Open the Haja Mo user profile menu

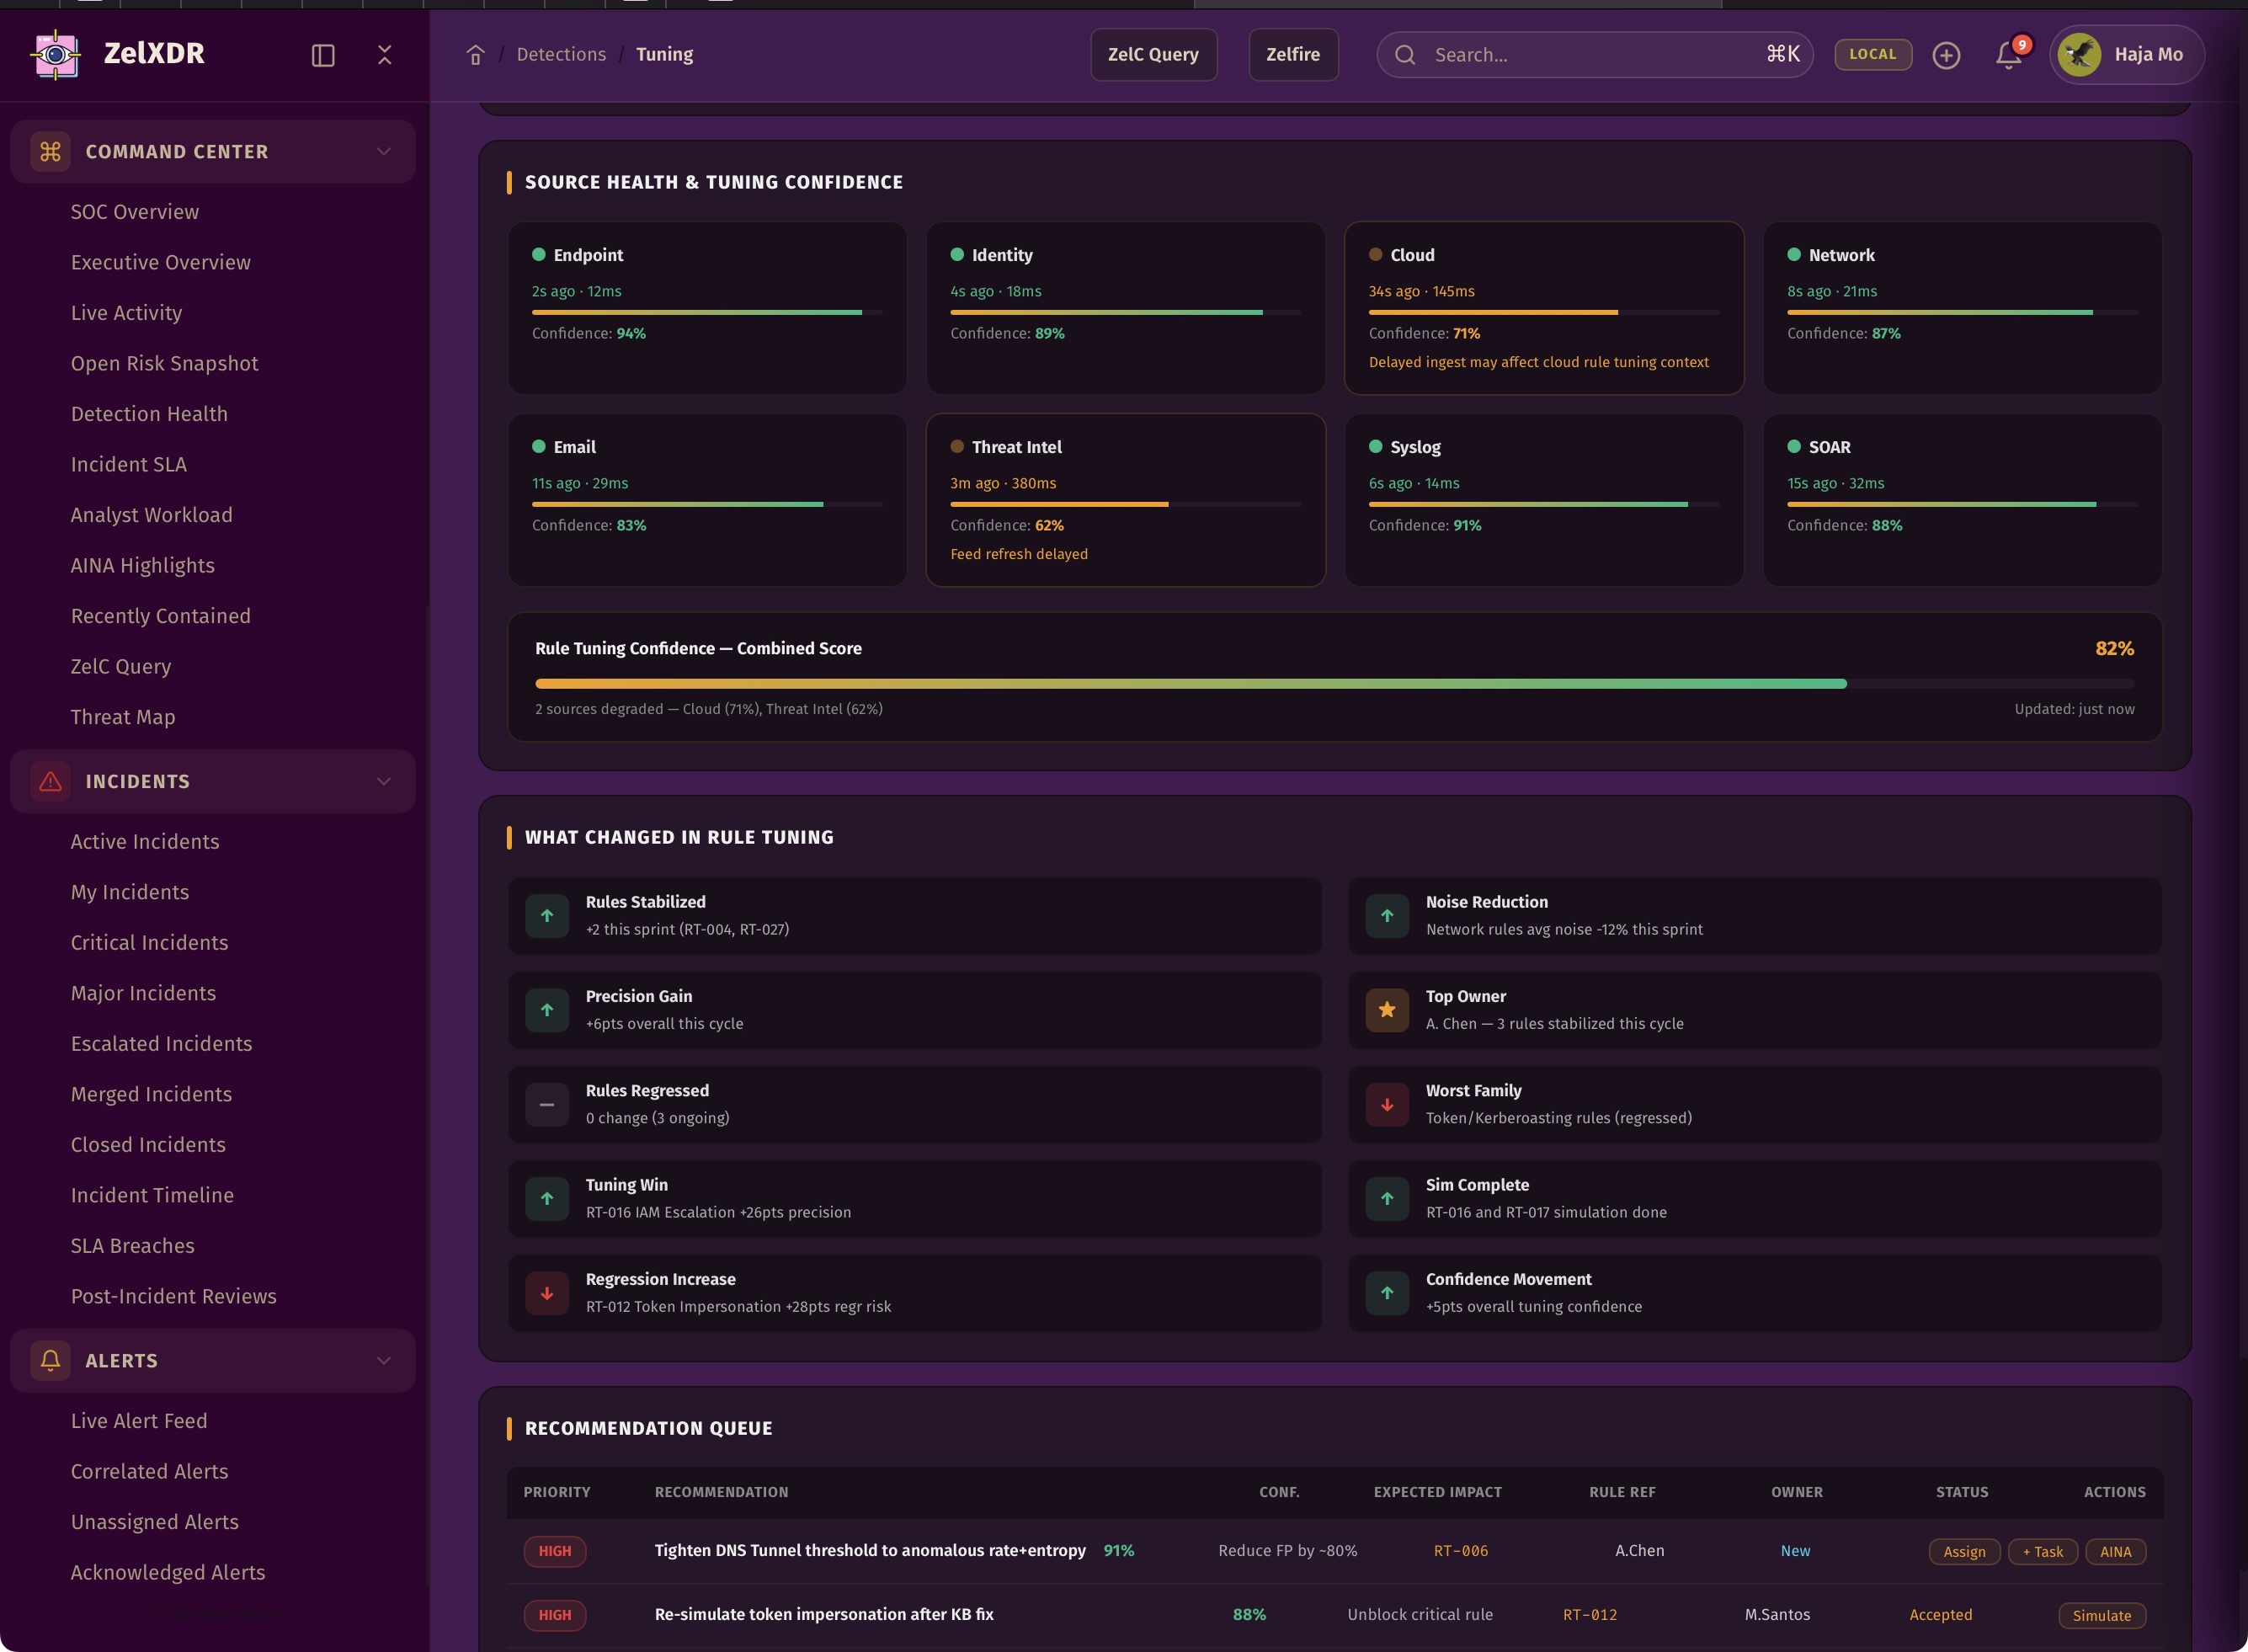pos(2126,55)
